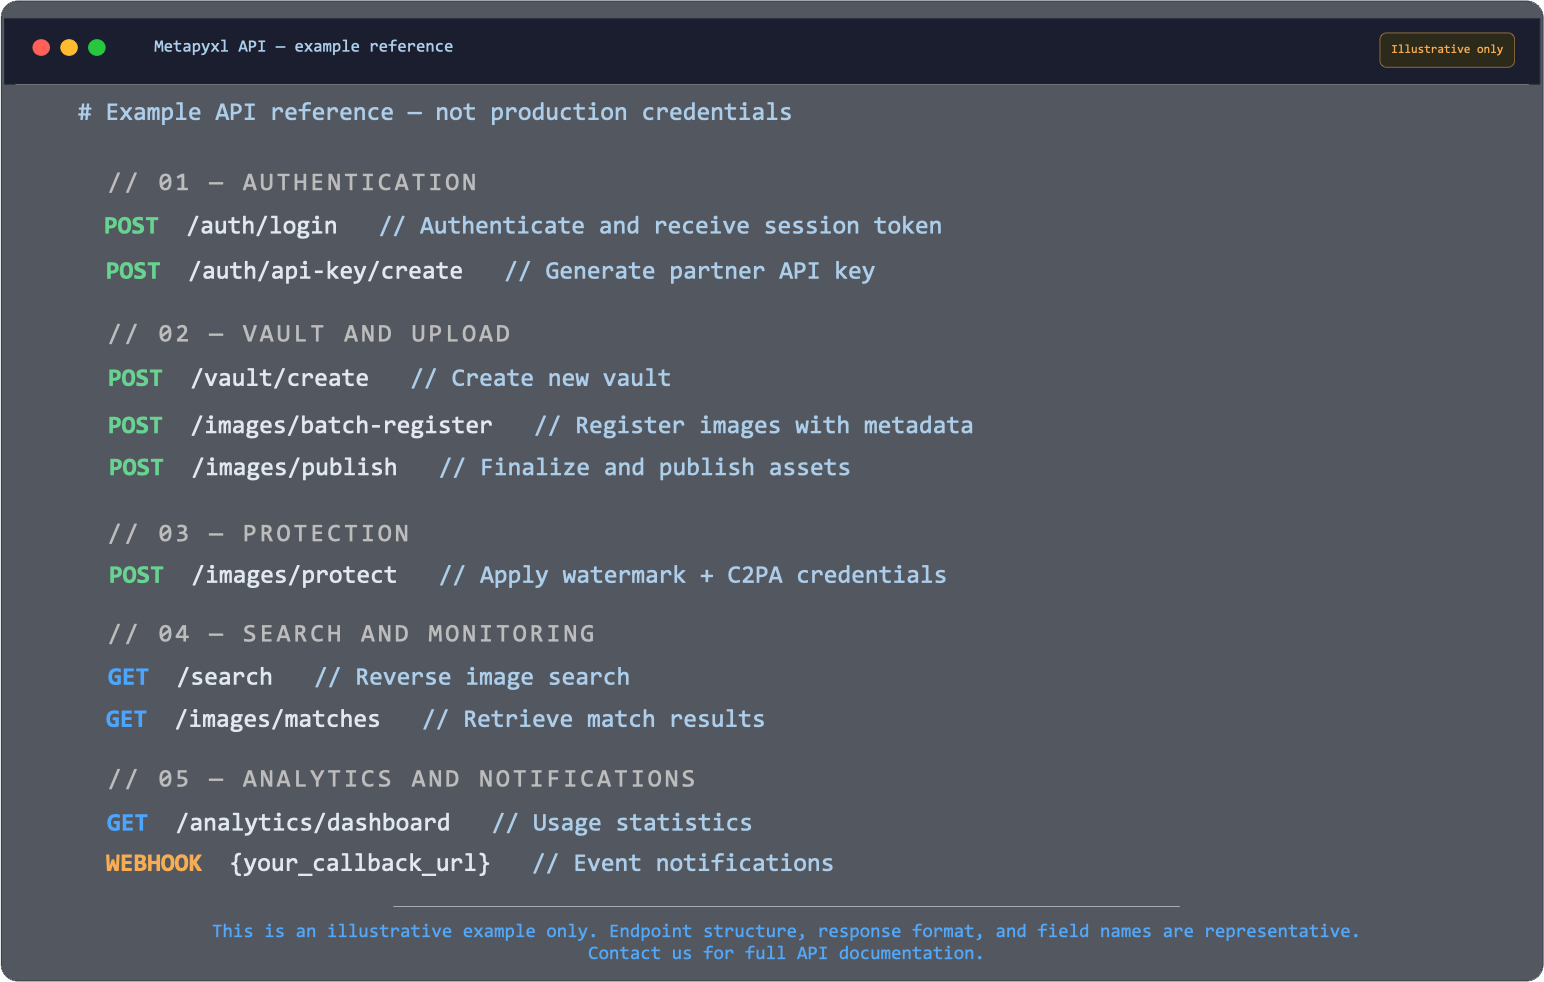Click comment Apply watermark + C2PA credentials
The height and width of the screenshot is (982, 1544).
tap(693, 575)
